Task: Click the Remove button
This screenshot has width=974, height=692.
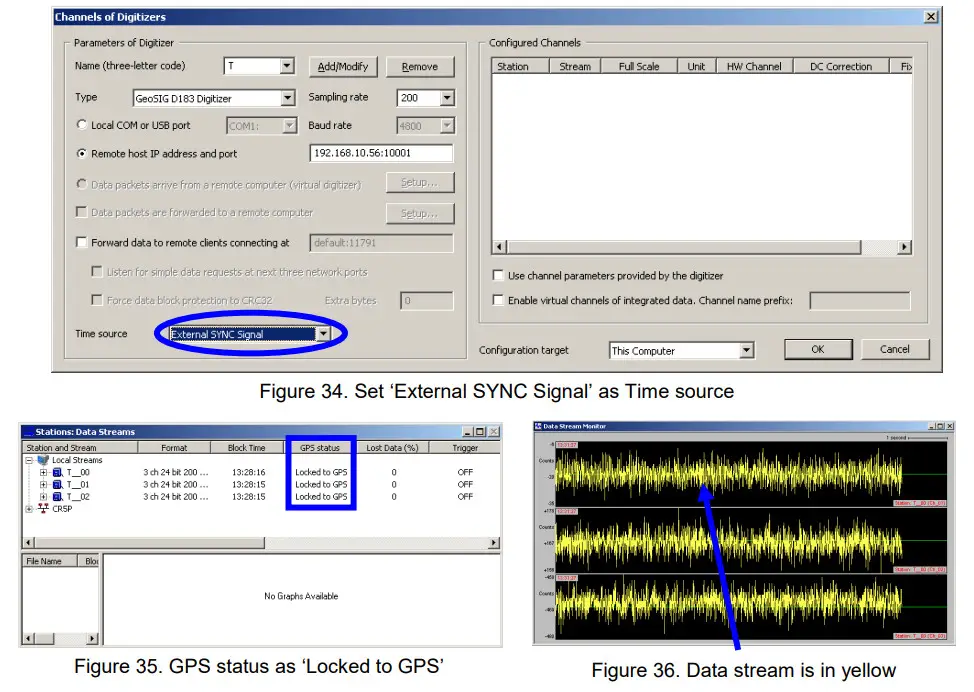Action: click(x=419, y=66)
